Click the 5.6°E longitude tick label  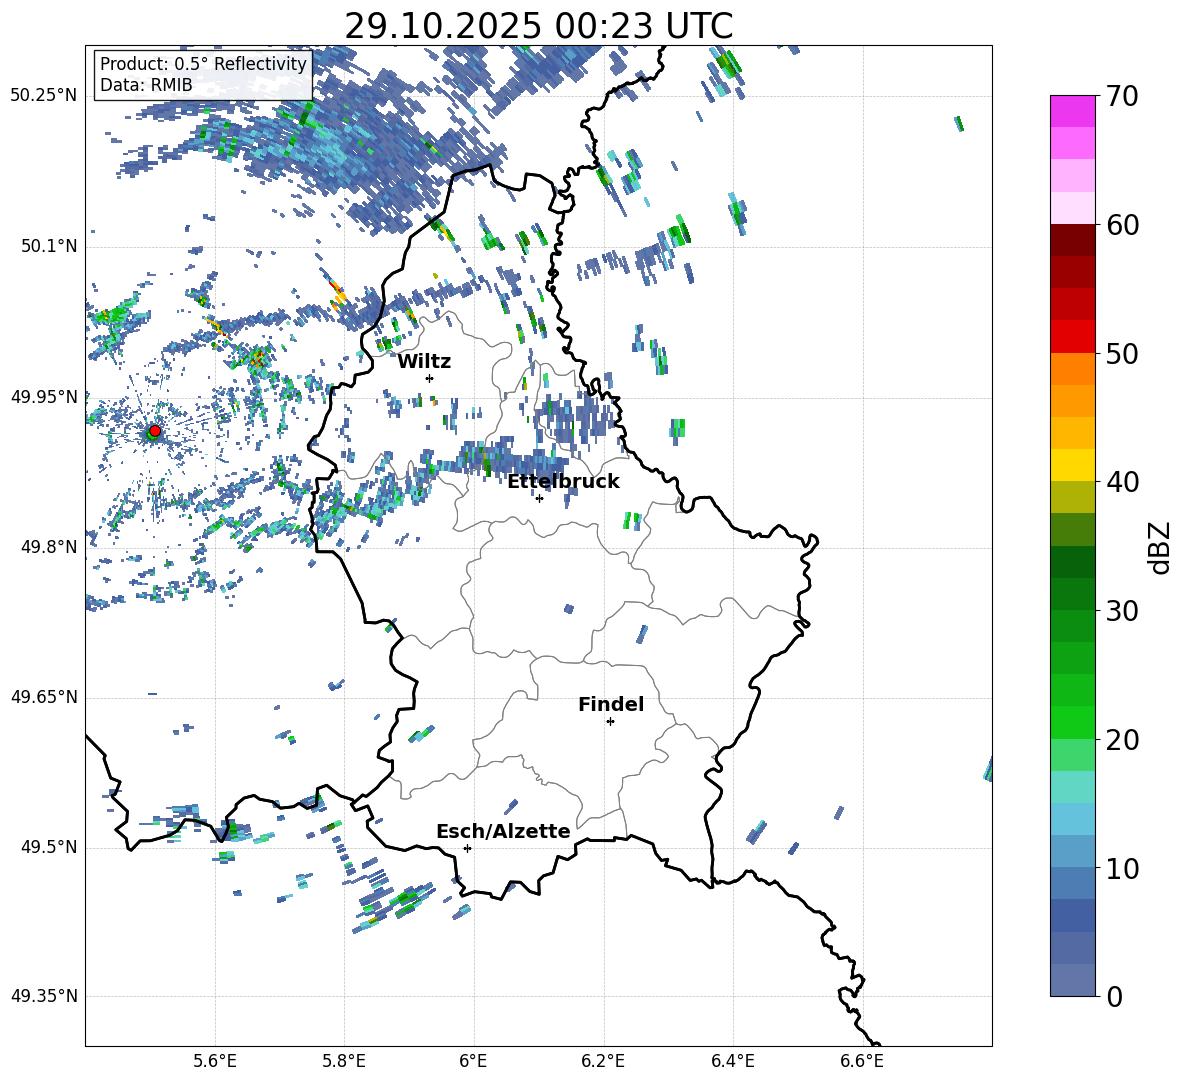coord(214,1061)
